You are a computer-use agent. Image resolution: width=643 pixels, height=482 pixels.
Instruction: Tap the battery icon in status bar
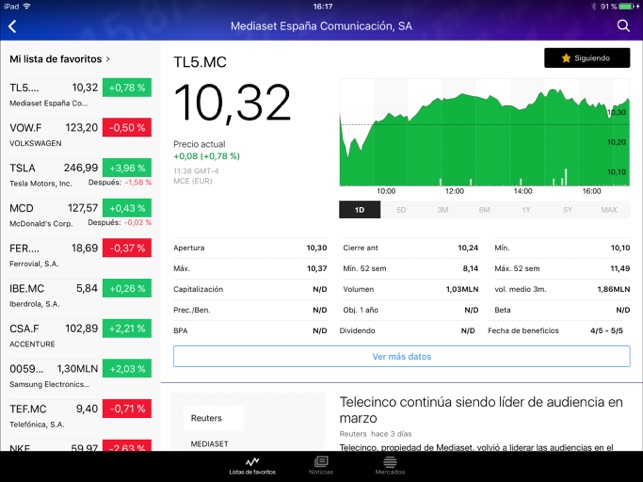click(627, 6)
